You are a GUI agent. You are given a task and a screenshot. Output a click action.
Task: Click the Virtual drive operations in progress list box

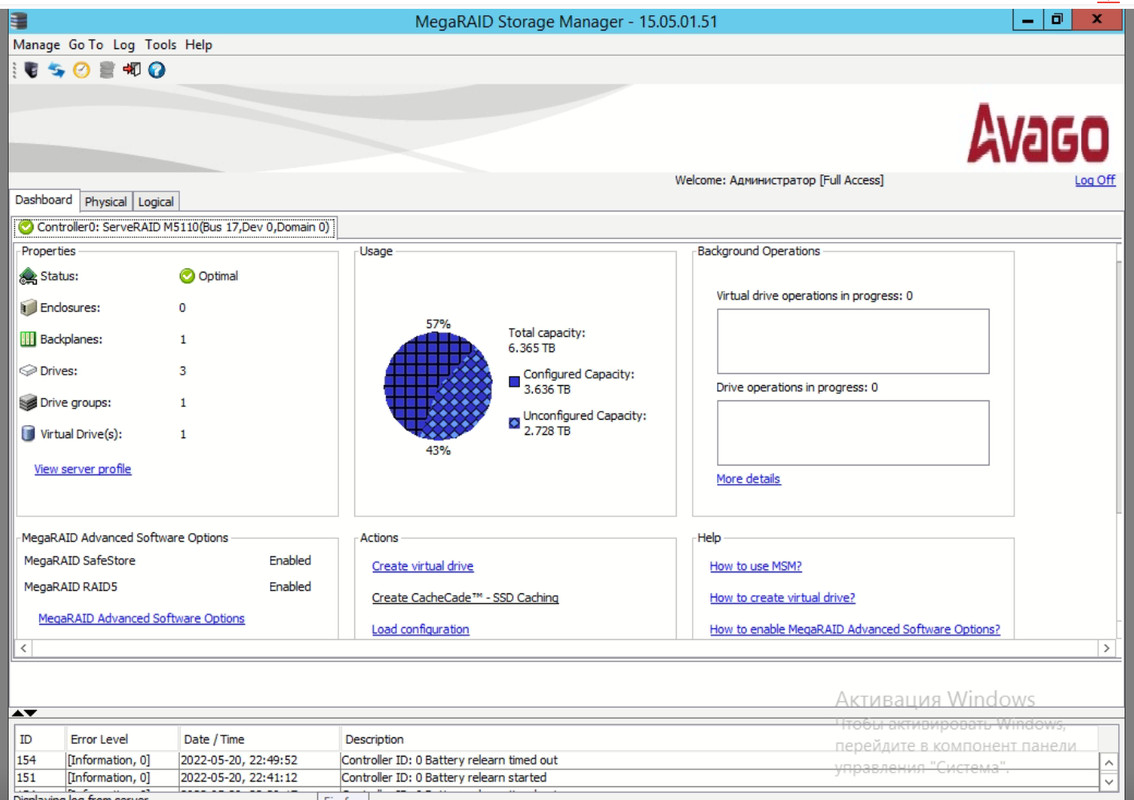[853, 341]
